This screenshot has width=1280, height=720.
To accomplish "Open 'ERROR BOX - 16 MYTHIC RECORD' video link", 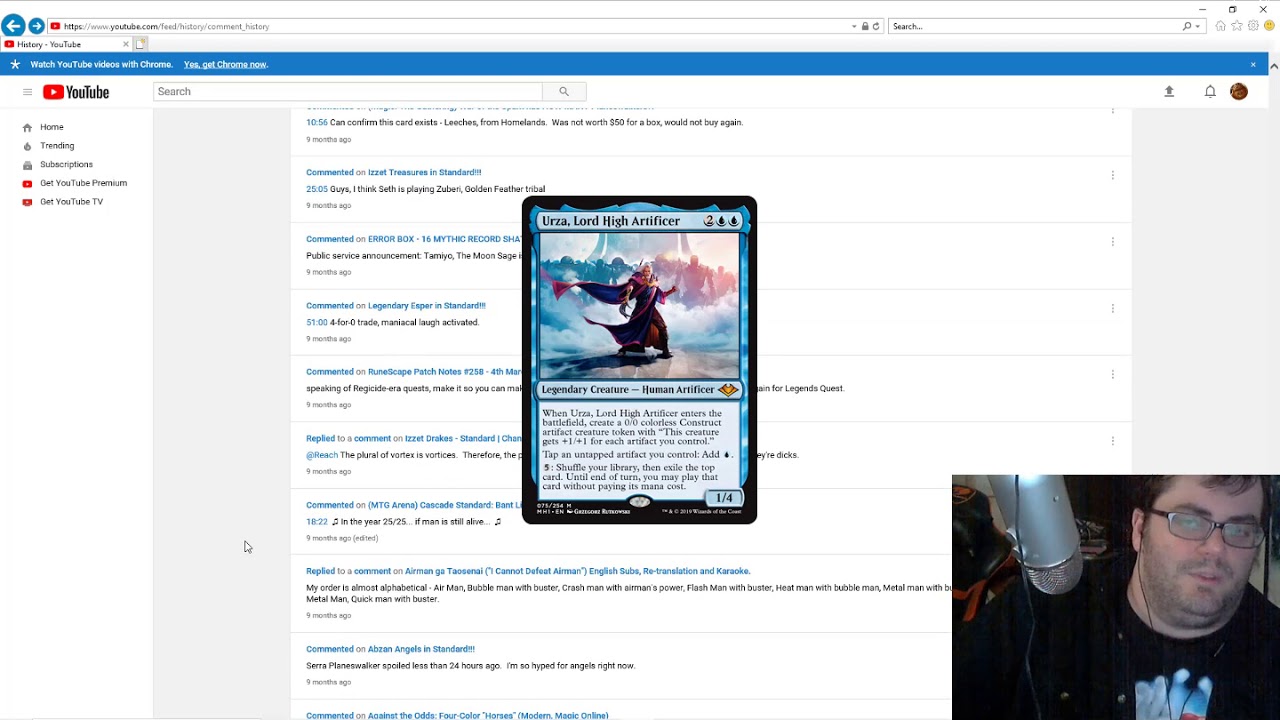I will [445, 239].
